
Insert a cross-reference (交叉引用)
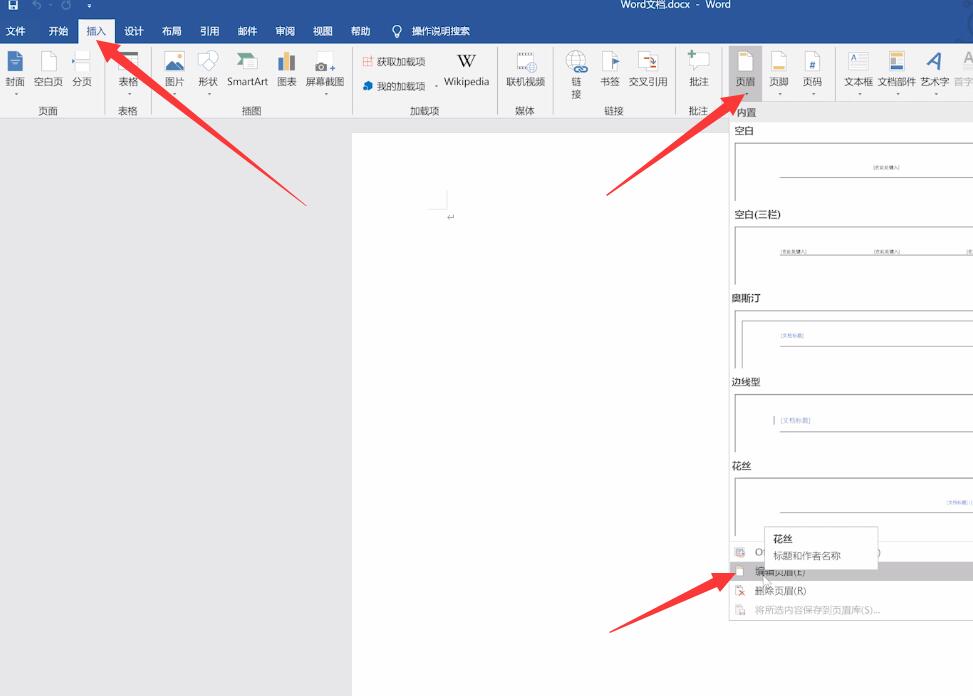(x=648, y=69)
